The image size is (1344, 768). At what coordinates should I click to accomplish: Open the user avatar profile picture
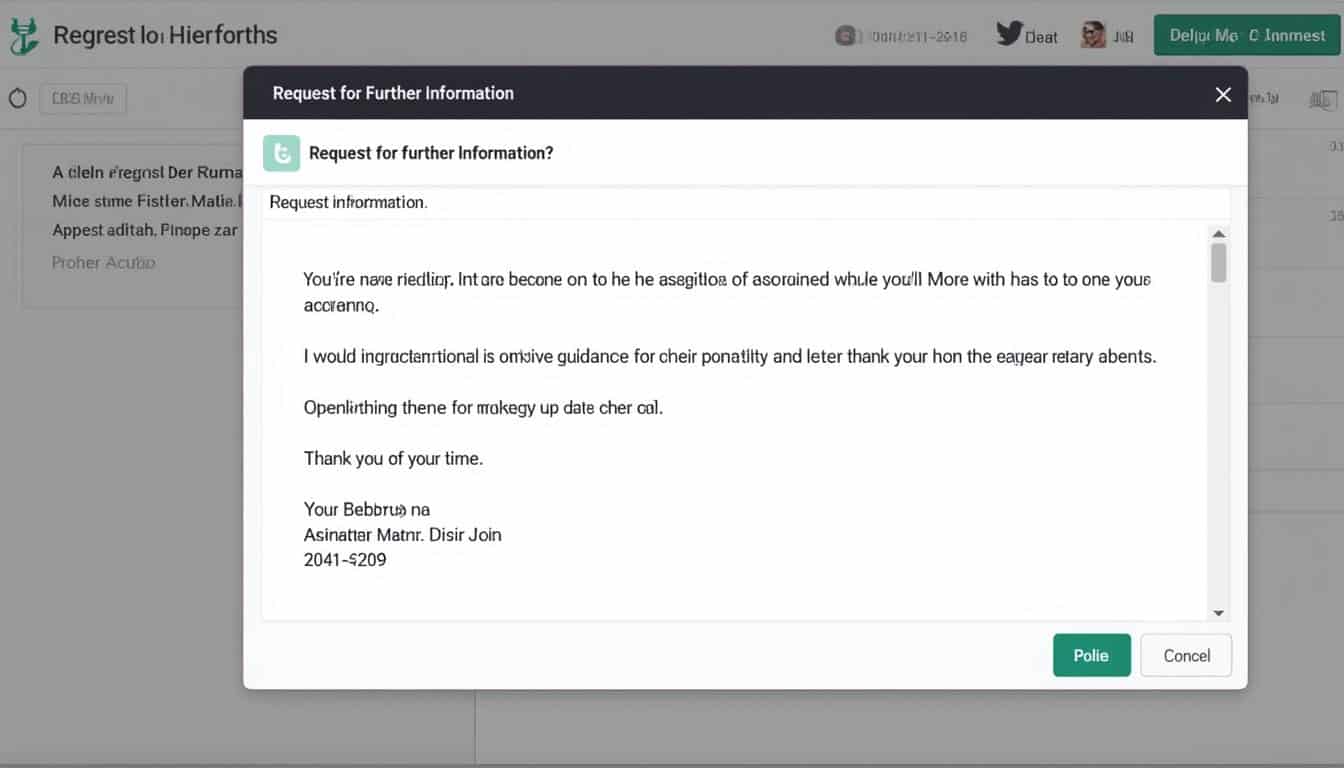tap(1093, 35)
